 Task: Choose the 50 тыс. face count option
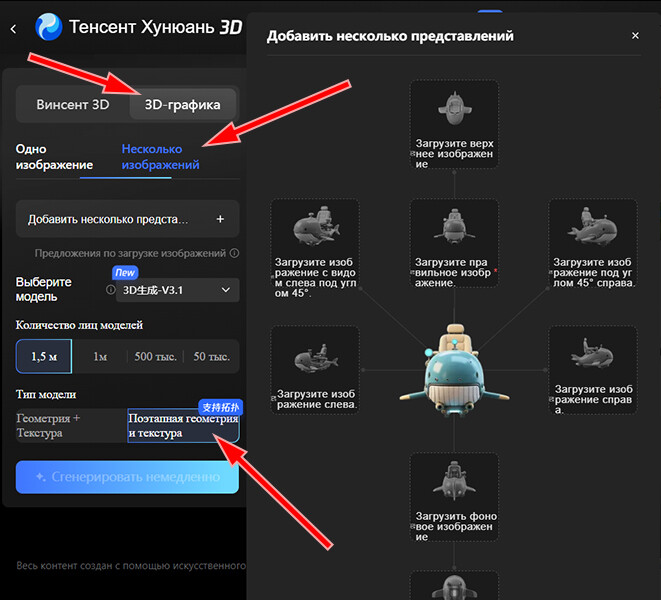point(211,357)
